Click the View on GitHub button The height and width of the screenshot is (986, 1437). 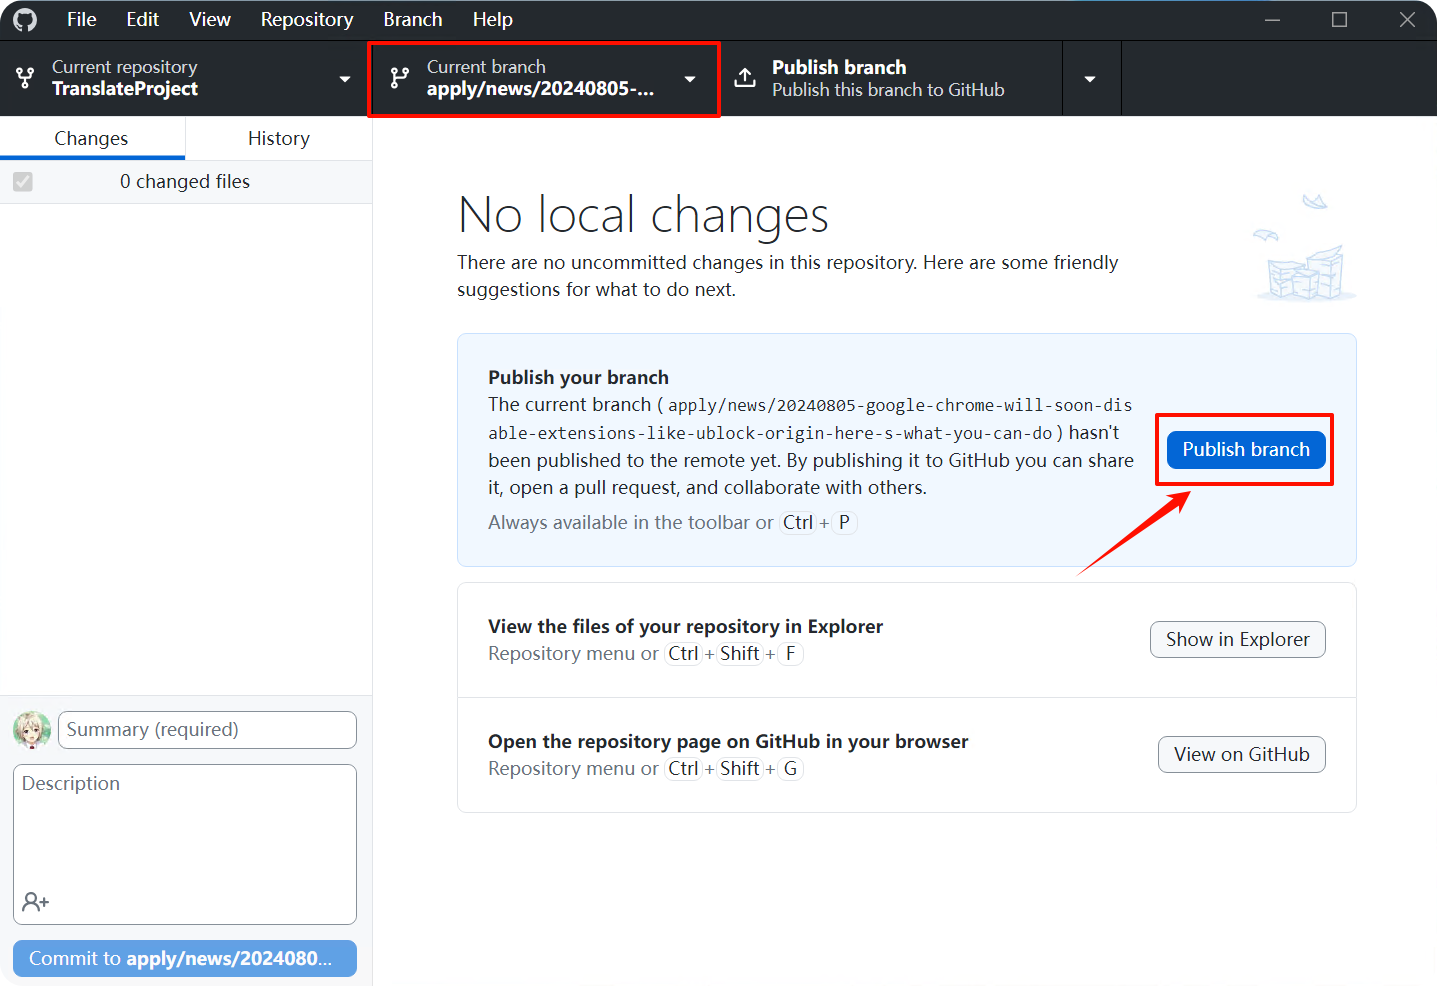pos(1242,755)
